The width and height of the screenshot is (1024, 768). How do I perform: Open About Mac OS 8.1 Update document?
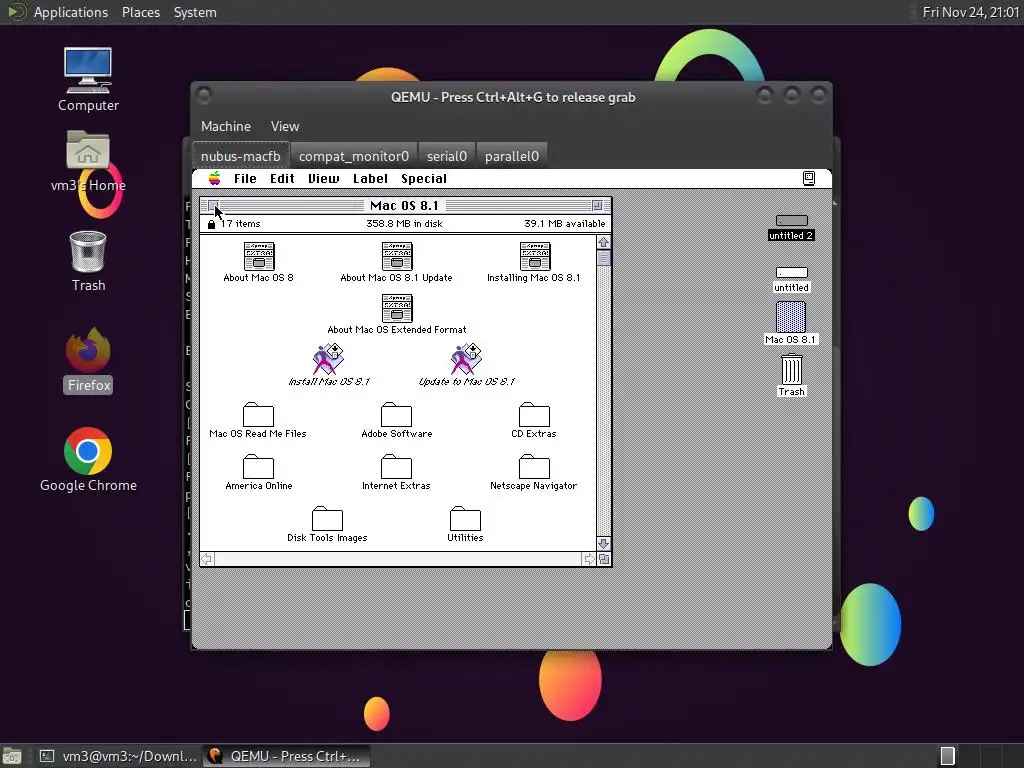[396, 256]
